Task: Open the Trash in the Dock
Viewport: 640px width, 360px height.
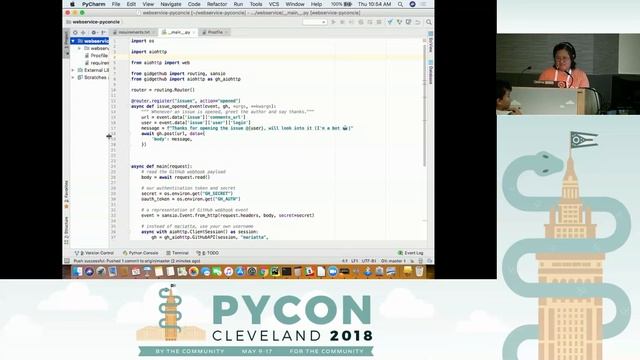Action: click(419, 271)
